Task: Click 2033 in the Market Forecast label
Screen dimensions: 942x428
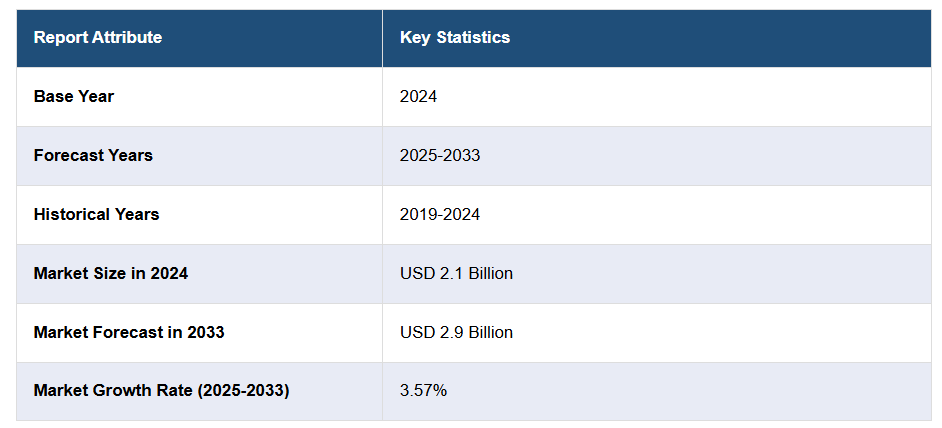Action: click(206, 332)
